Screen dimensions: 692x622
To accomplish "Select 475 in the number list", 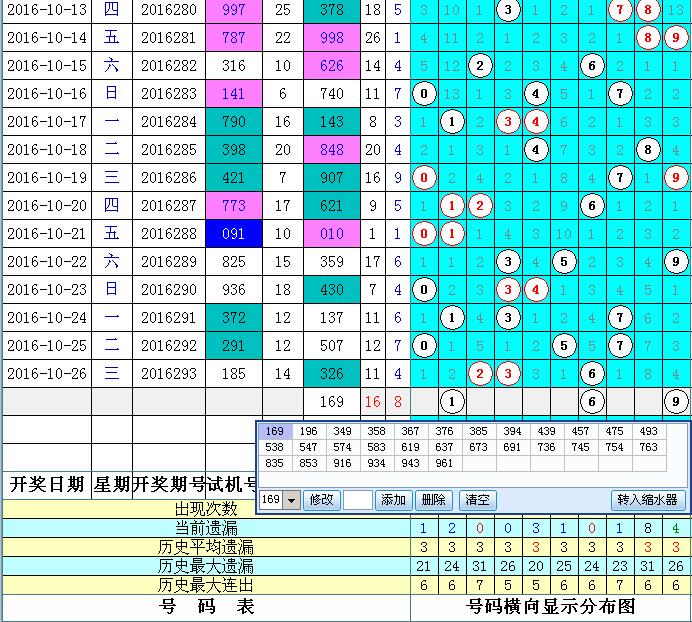I will coord(614,431).
